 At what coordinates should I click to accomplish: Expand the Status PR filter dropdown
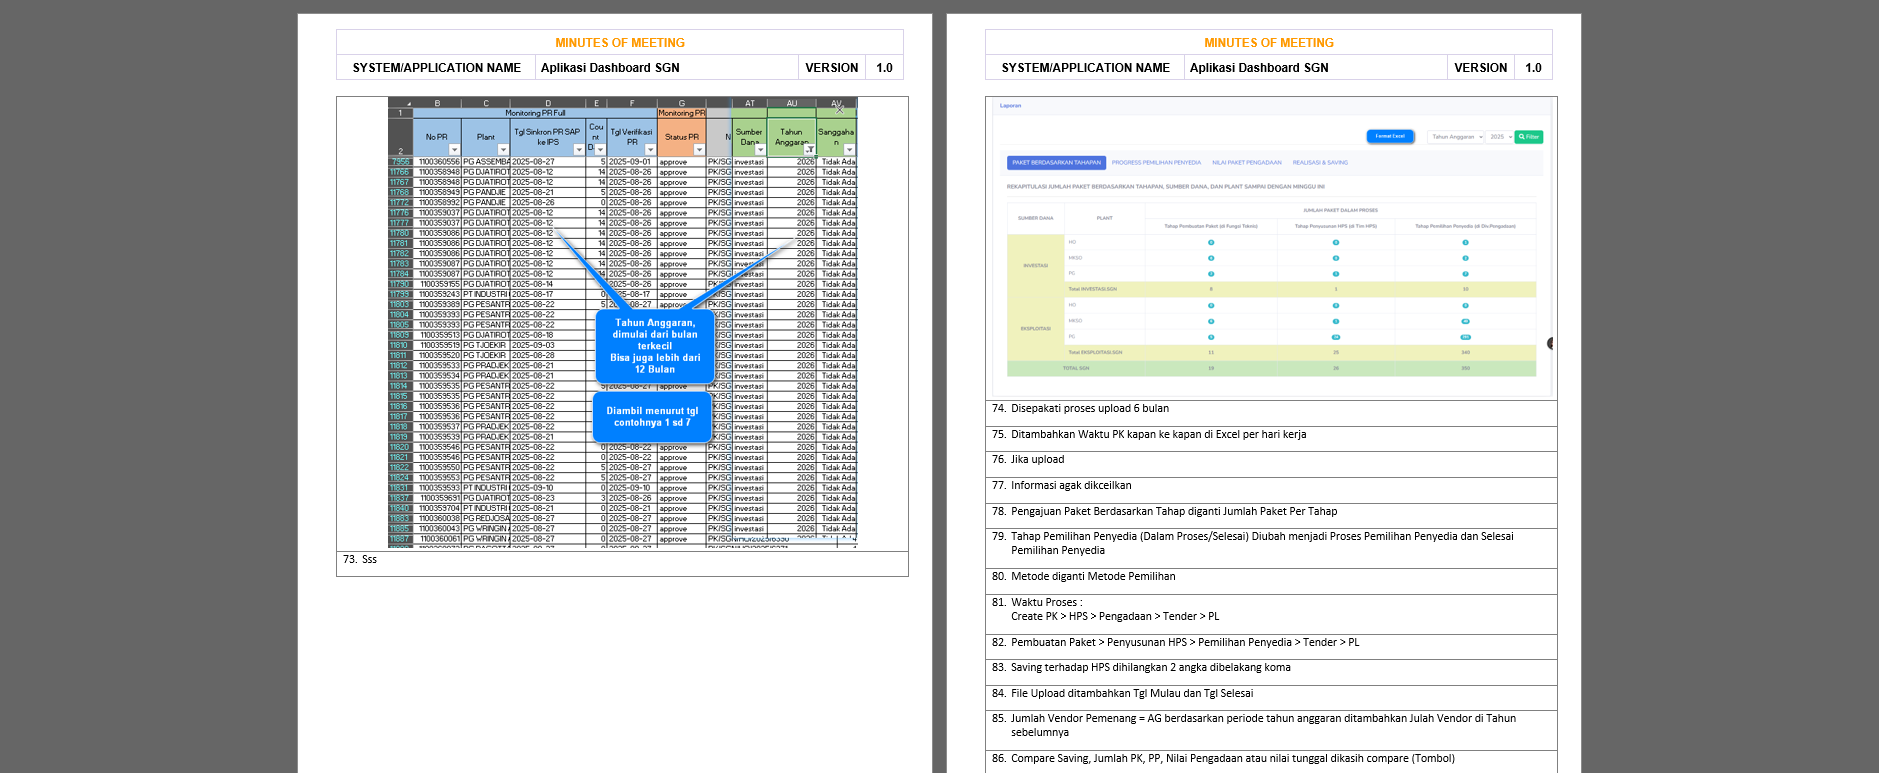click(x=698, y=150)
